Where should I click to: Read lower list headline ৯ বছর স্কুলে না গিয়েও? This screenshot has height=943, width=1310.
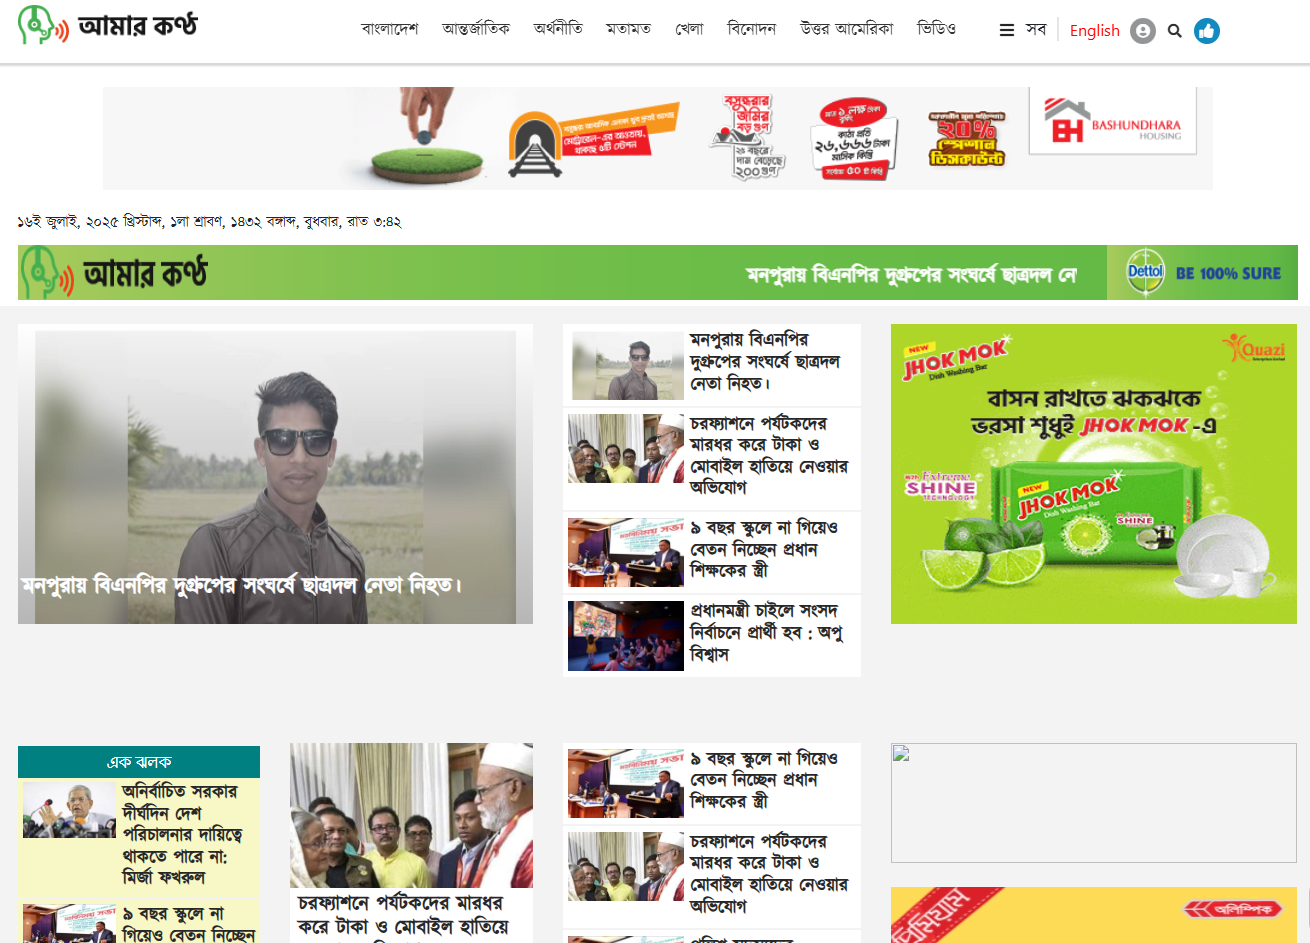click(764, 780)
